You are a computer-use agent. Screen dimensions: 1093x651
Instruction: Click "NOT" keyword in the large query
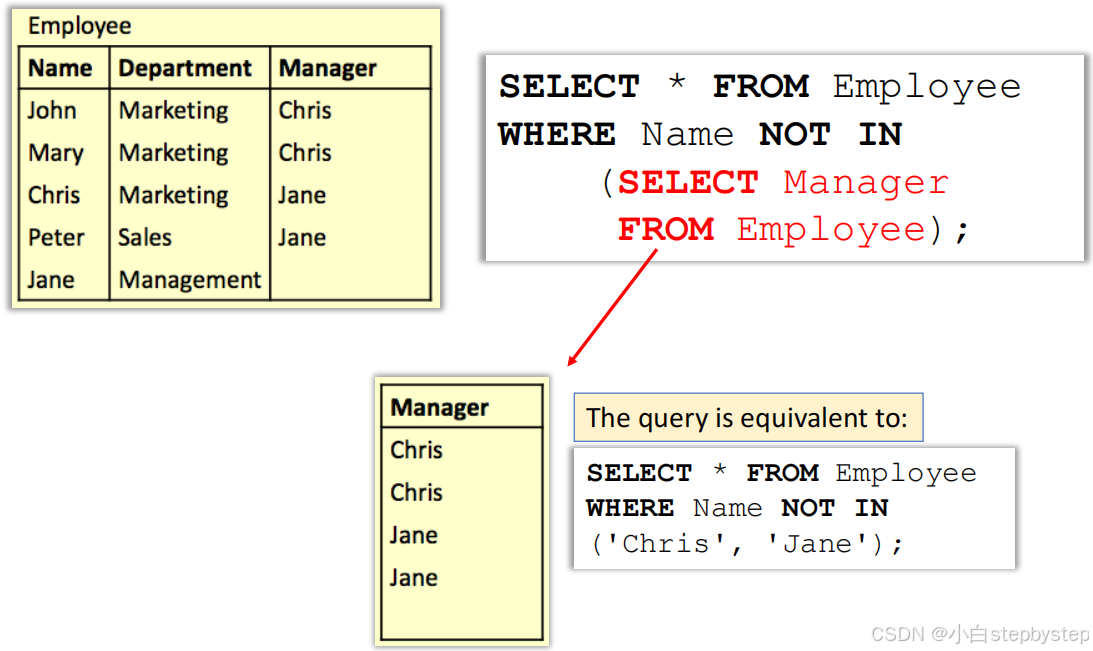pos(795,135)
